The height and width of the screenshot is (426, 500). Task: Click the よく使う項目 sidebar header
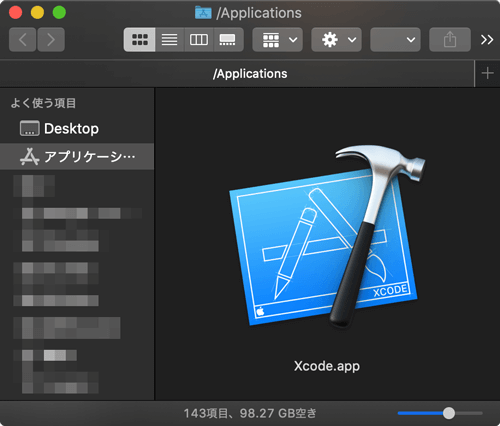[x=43, y=103]
